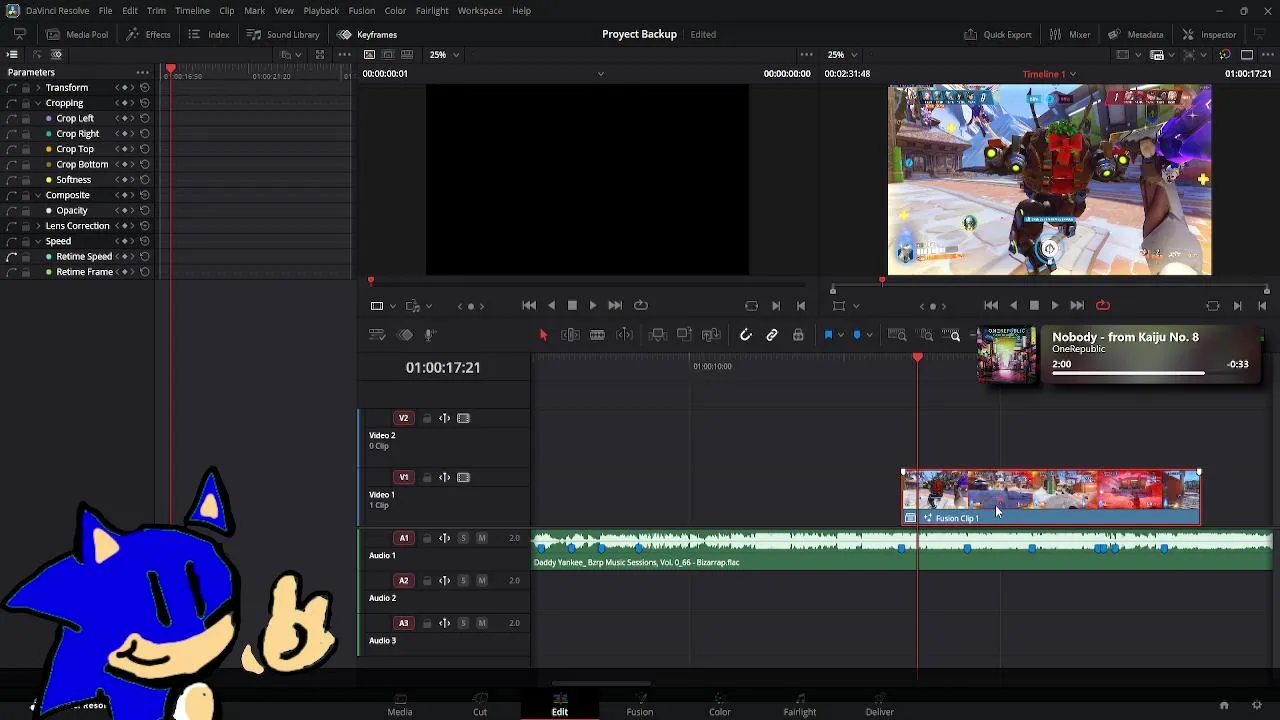Click the blue Marker icon
Image resolution: width=1280 pixels, height=720 pixels.
point(857,335)
